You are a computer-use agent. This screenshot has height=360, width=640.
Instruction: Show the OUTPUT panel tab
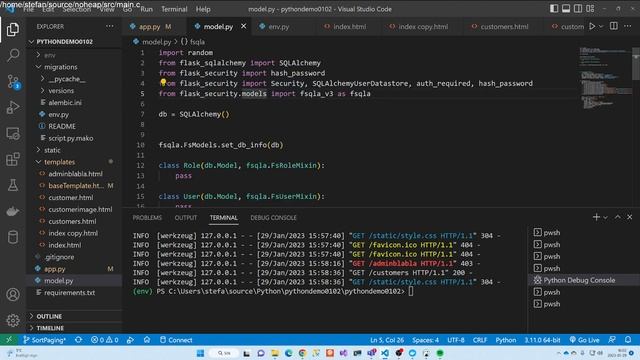coord(186,218)
